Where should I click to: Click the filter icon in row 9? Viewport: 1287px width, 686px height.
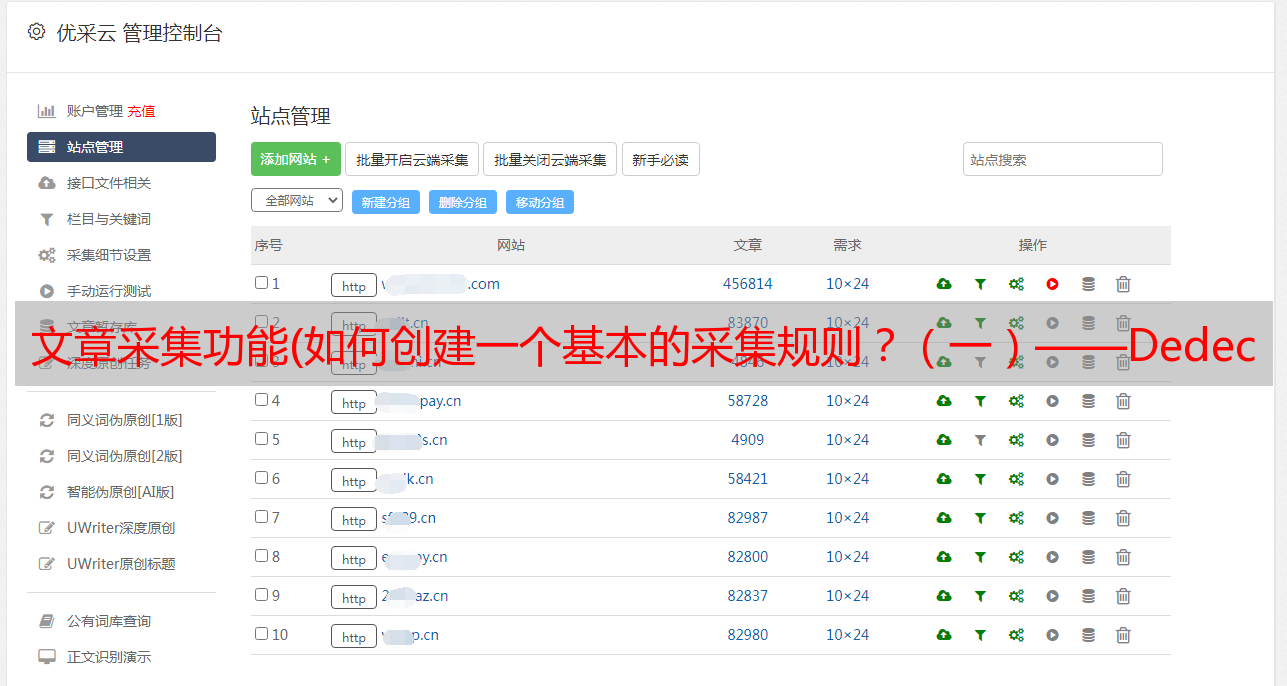980,596
